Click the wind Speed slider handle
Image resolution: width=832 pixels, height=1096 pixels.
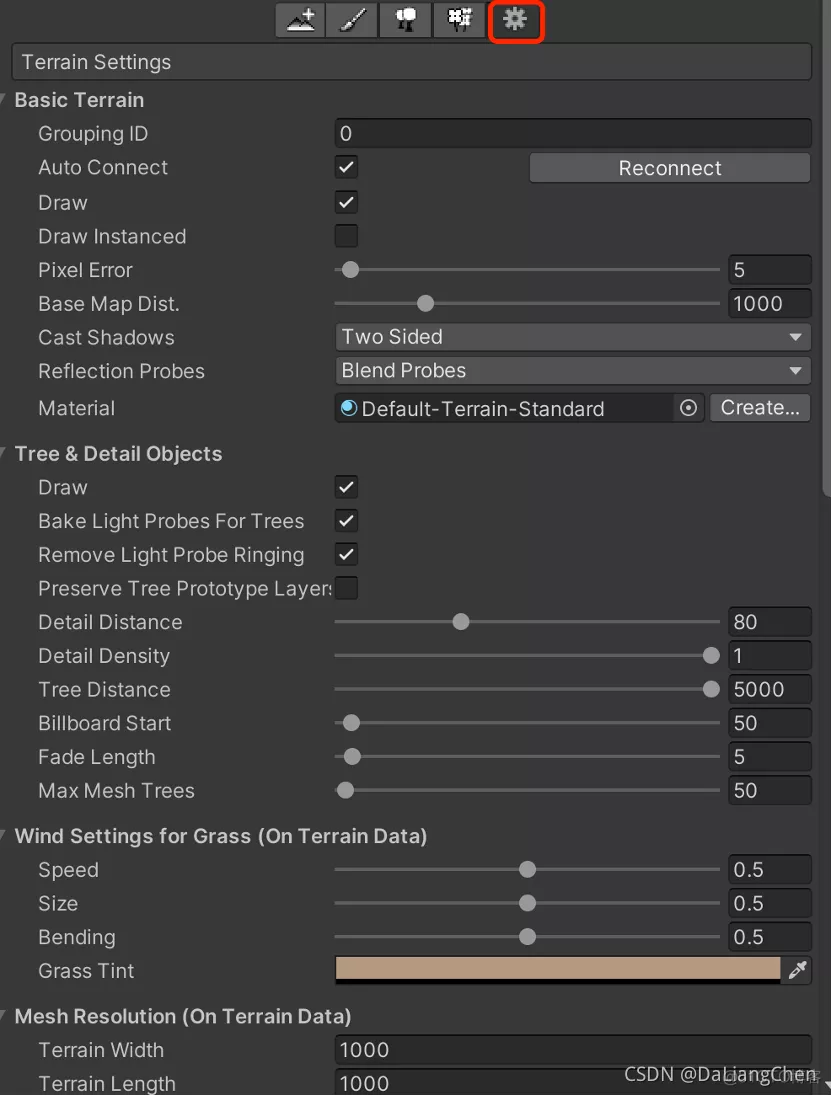click(528, 870)
